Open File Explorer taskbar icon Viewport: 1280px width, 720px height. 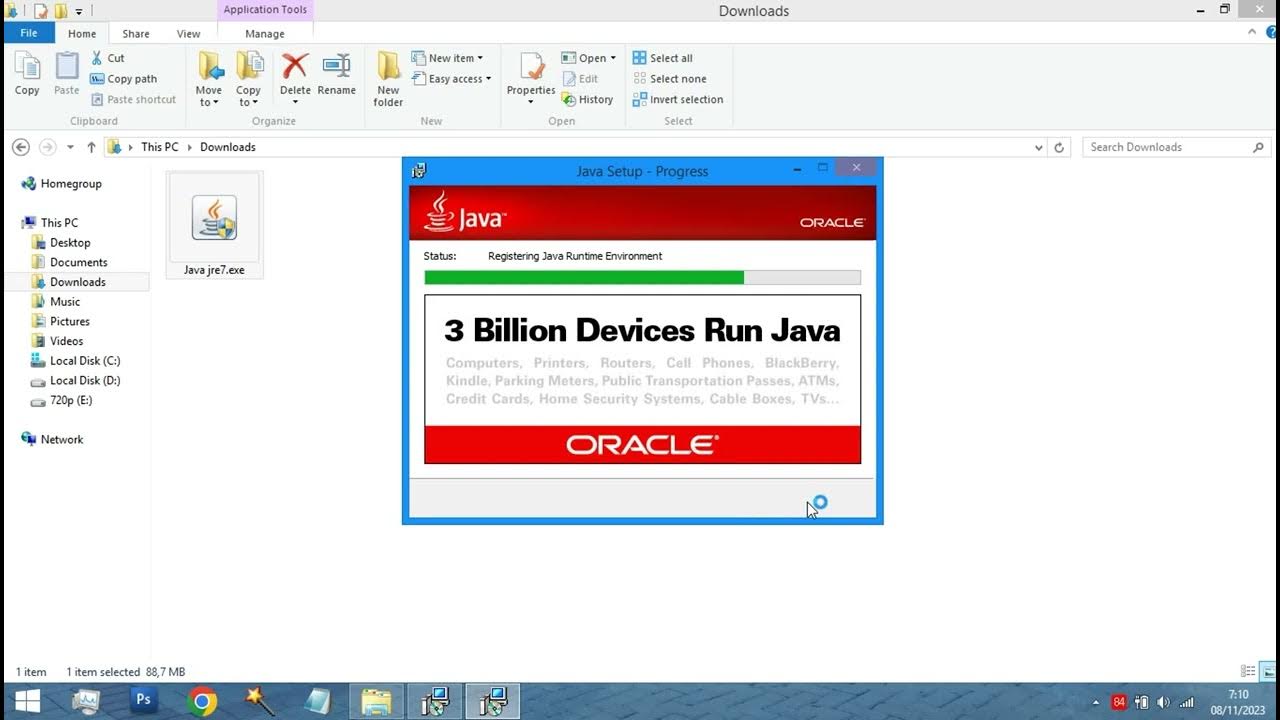pyautogui.click(x=376, y=701)
